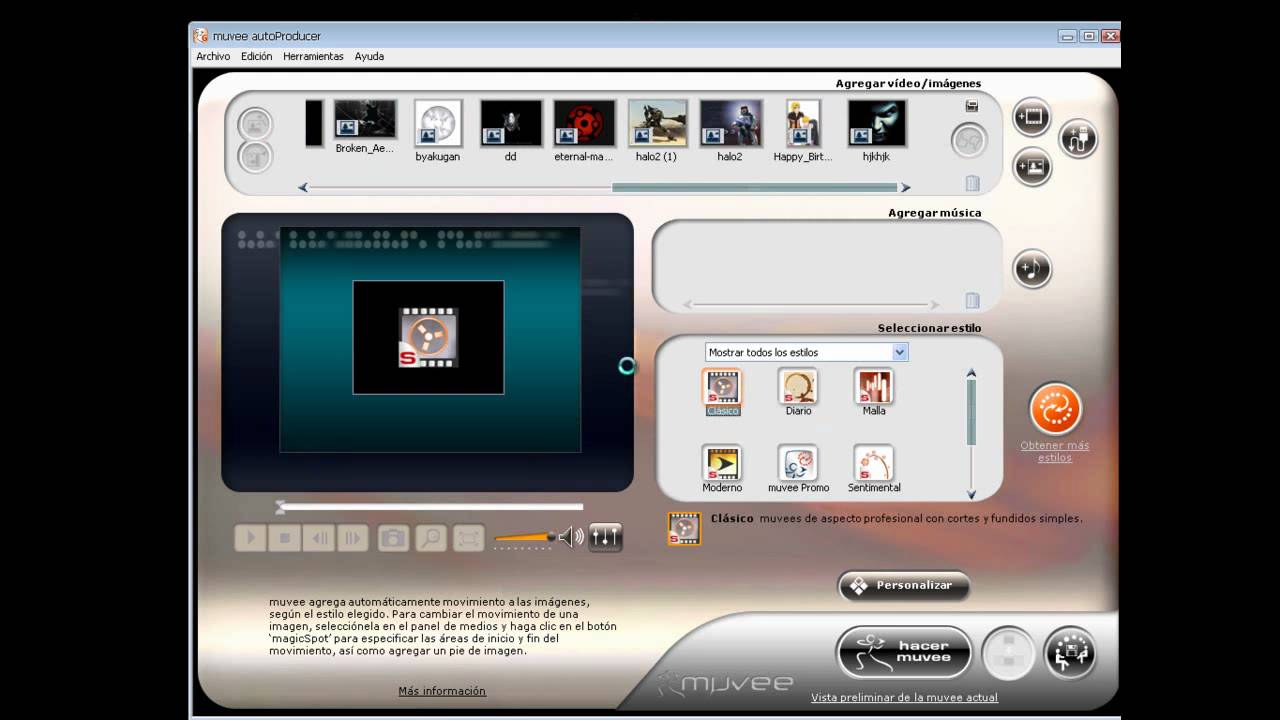Click the capture from device button
Screen dimensions: 1280x720
pos(1078,139)
